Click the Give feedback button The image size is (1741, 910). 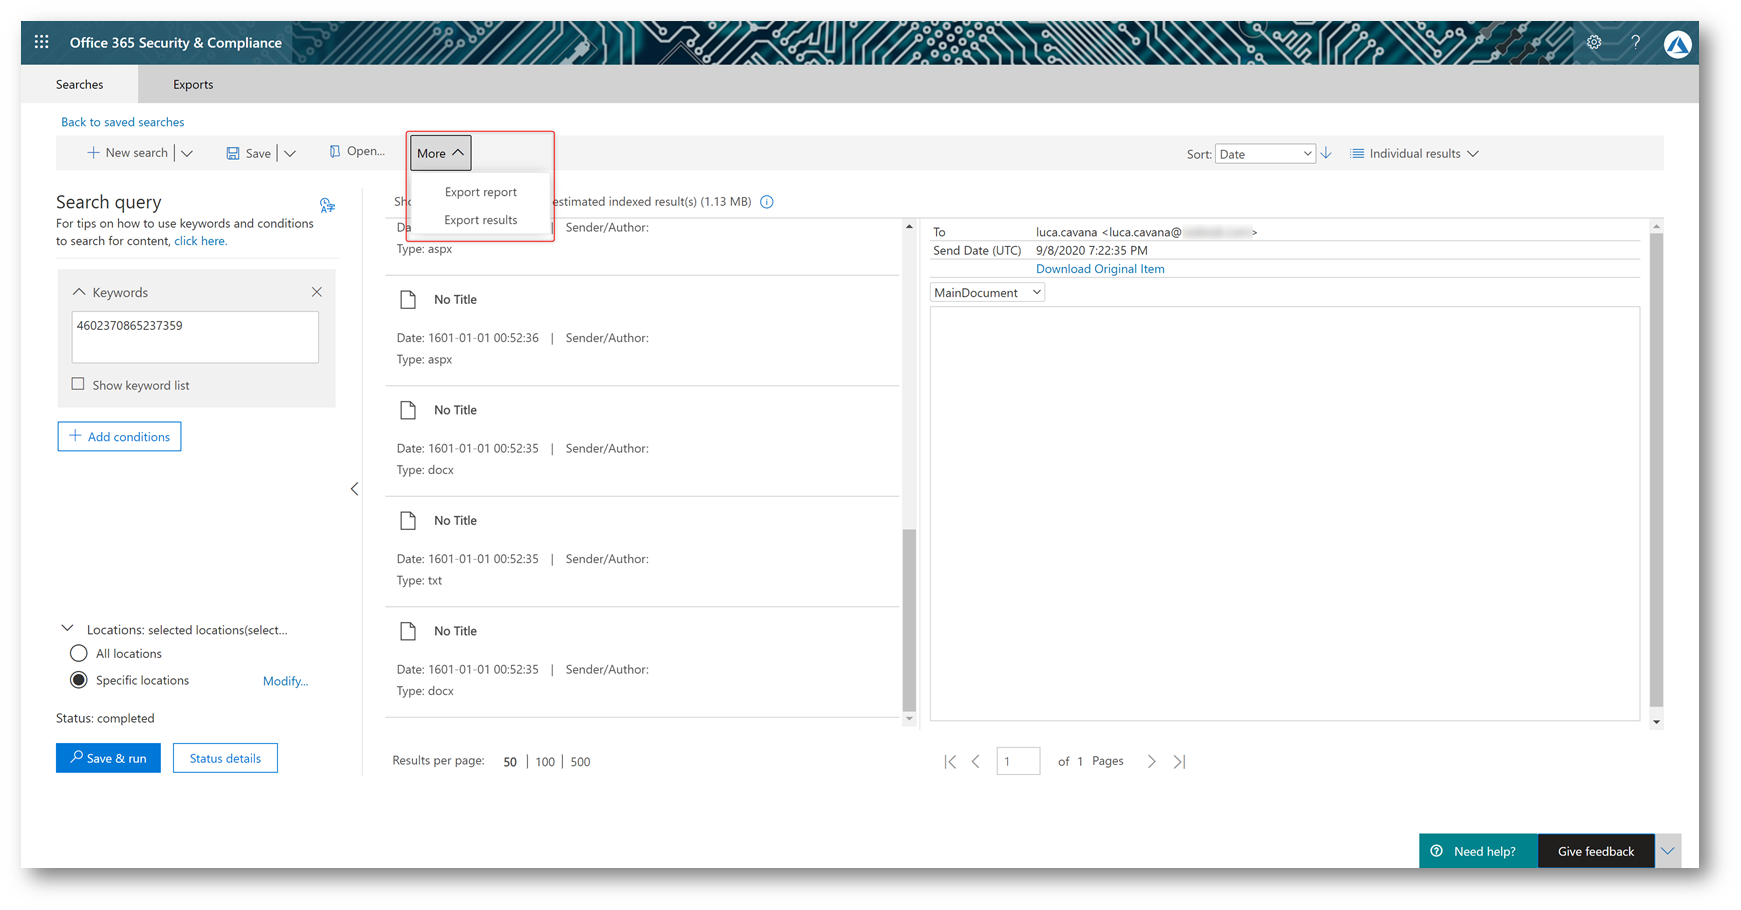(1596, 851)
